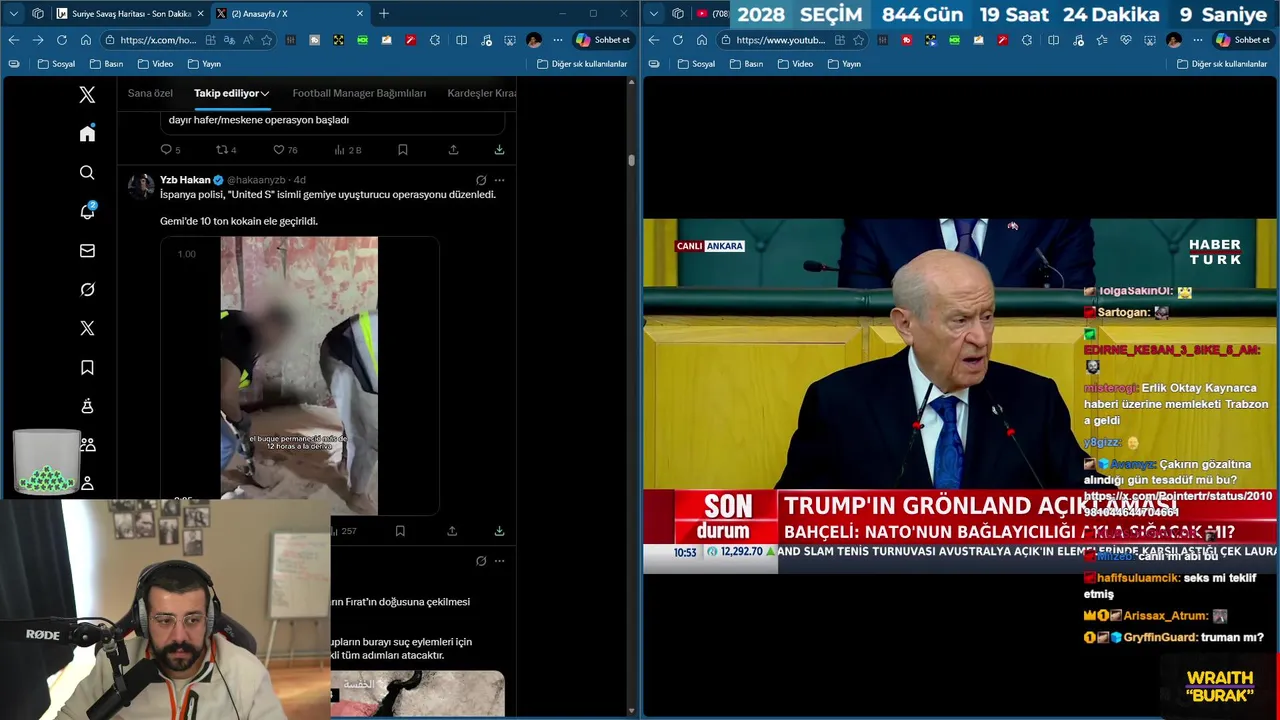The height and width of the screenshot is (720, 1280).
Task: Open view stats showing 257 under the video
Action: 342,531
